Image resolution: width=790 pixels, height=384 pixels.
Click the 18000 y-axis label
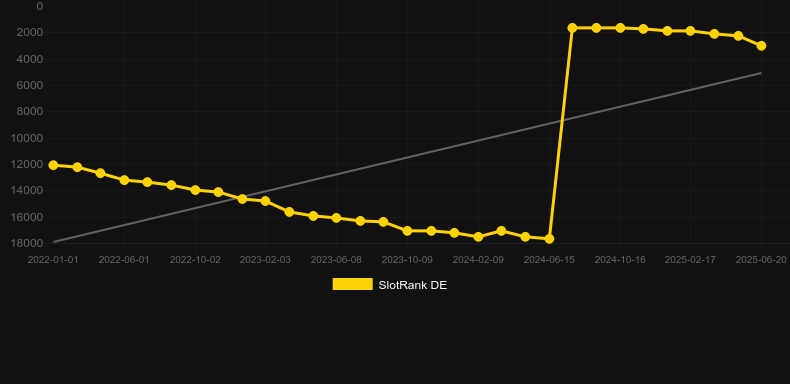[27, 243]
